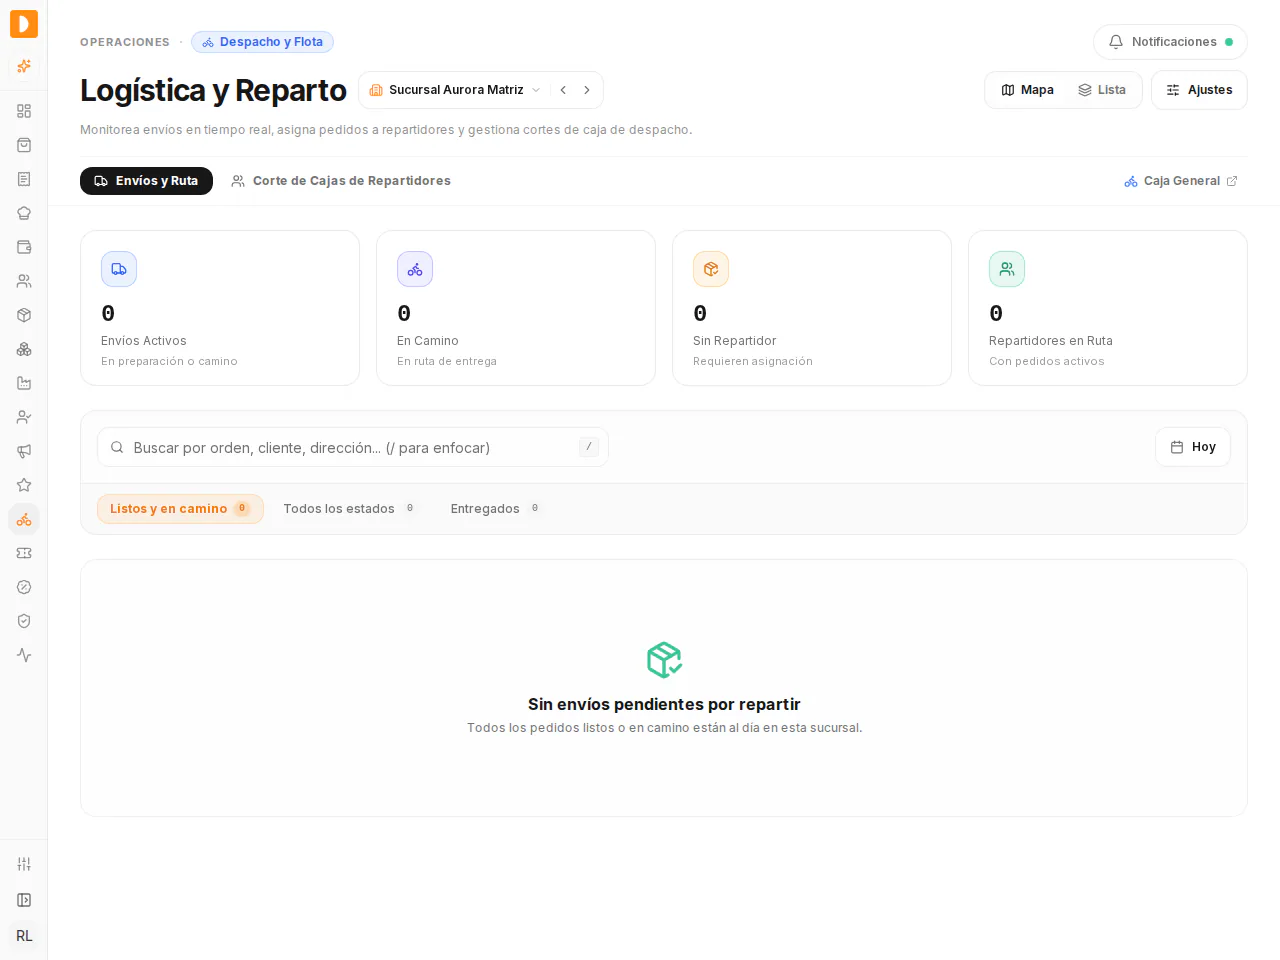Open the chef hat kitchen icon
This screenshot has height=960, width=1280.
pyautogui.click(x=24, y=213)
